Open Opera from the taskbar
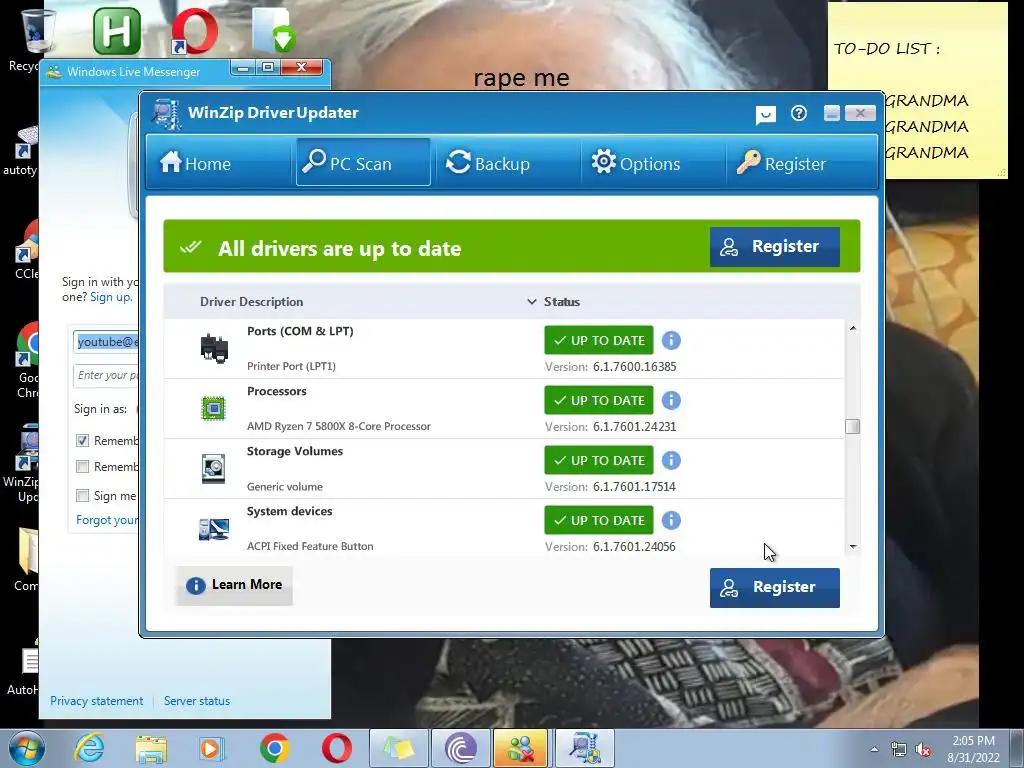 tap(336, 748)
